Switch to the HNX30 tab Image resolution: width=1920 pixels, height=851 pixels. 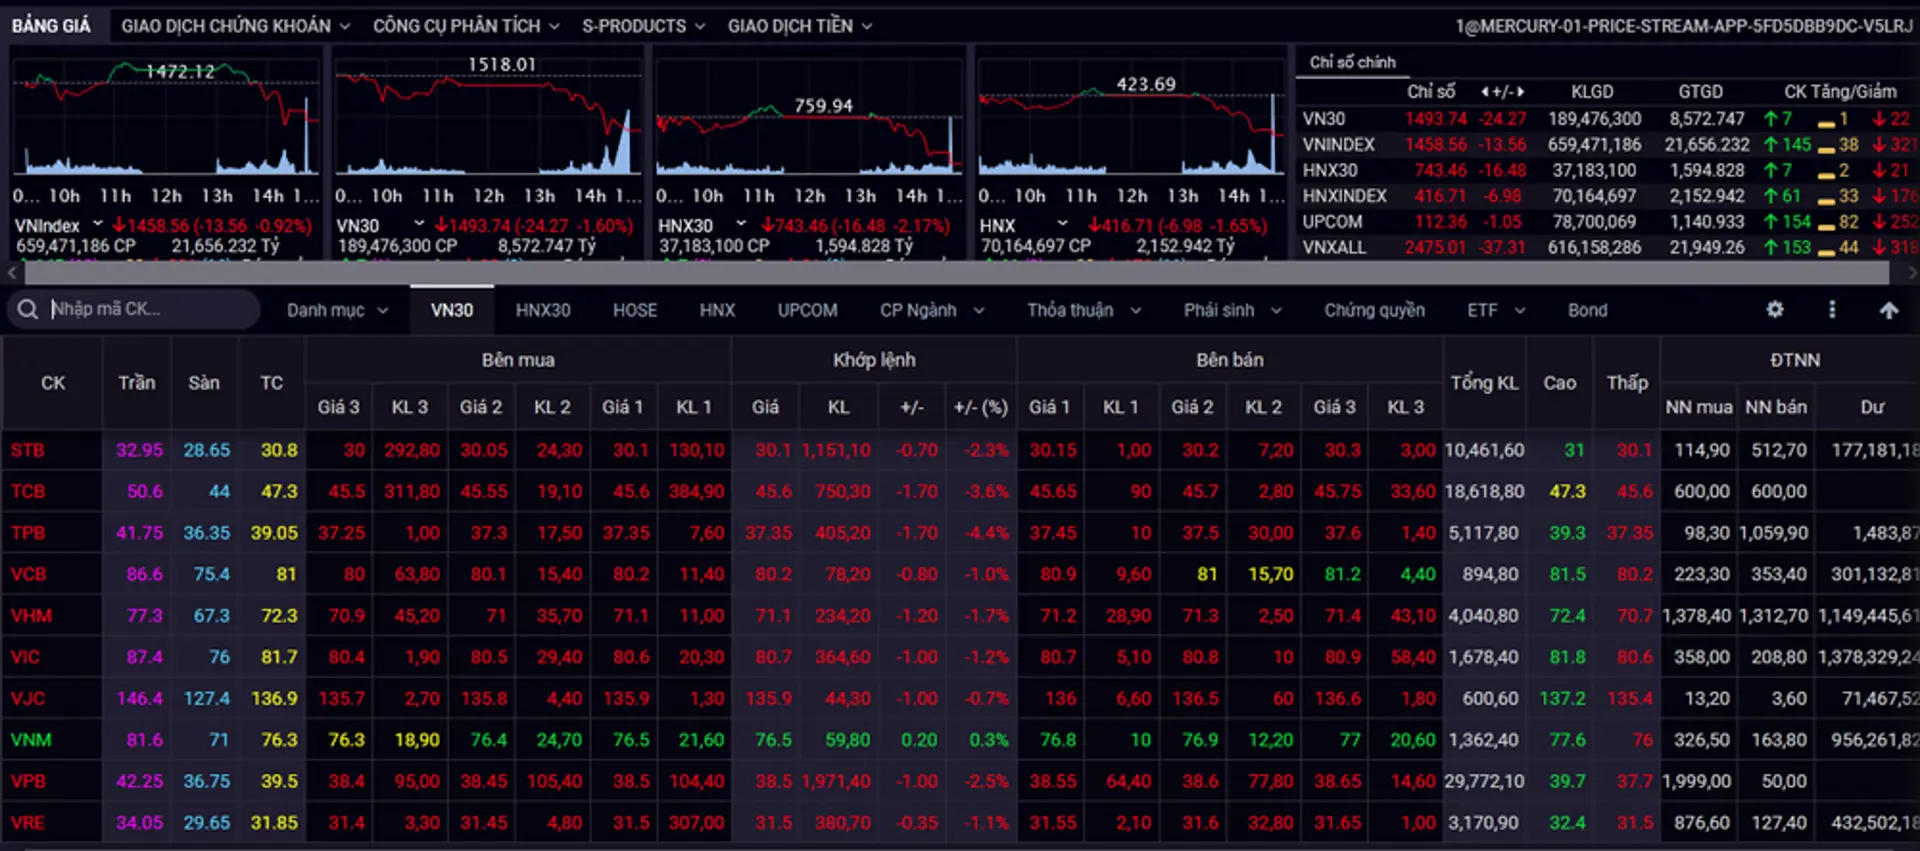[543, 311]
